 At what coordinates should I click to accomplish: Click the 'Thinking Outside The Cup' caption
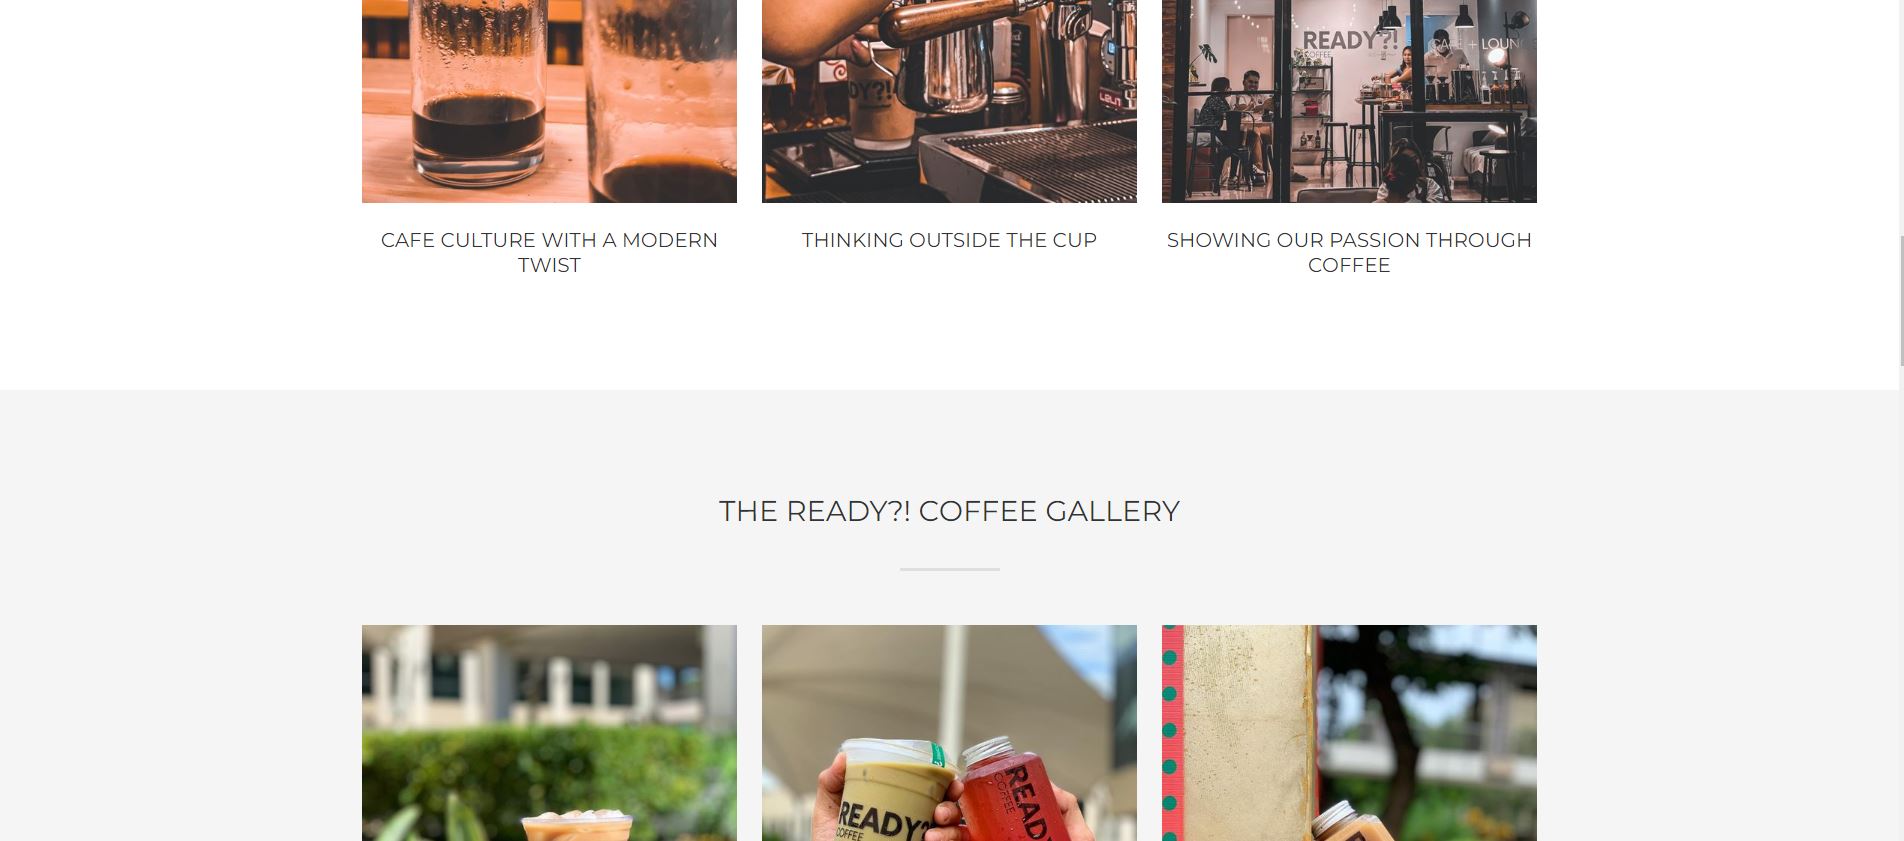click(949, 240)
